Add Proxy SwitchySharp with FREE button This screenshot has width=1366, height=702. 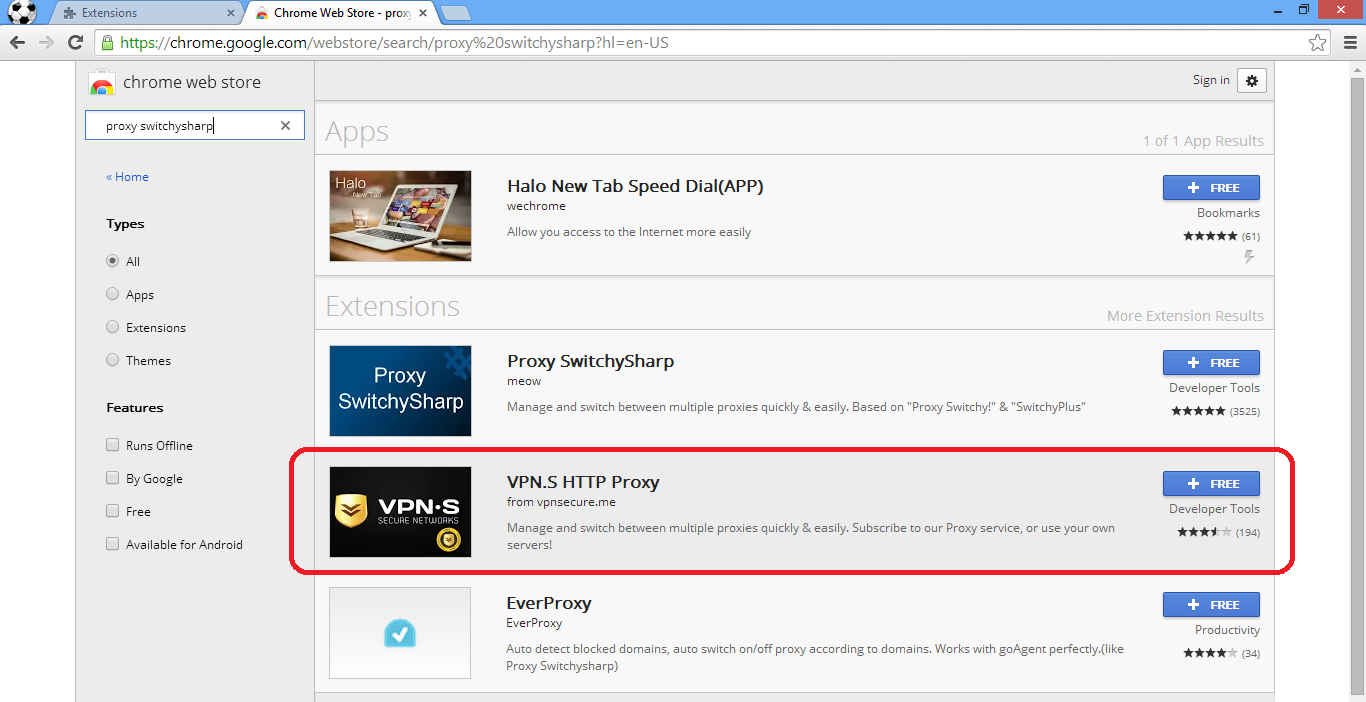[1211, 363]
